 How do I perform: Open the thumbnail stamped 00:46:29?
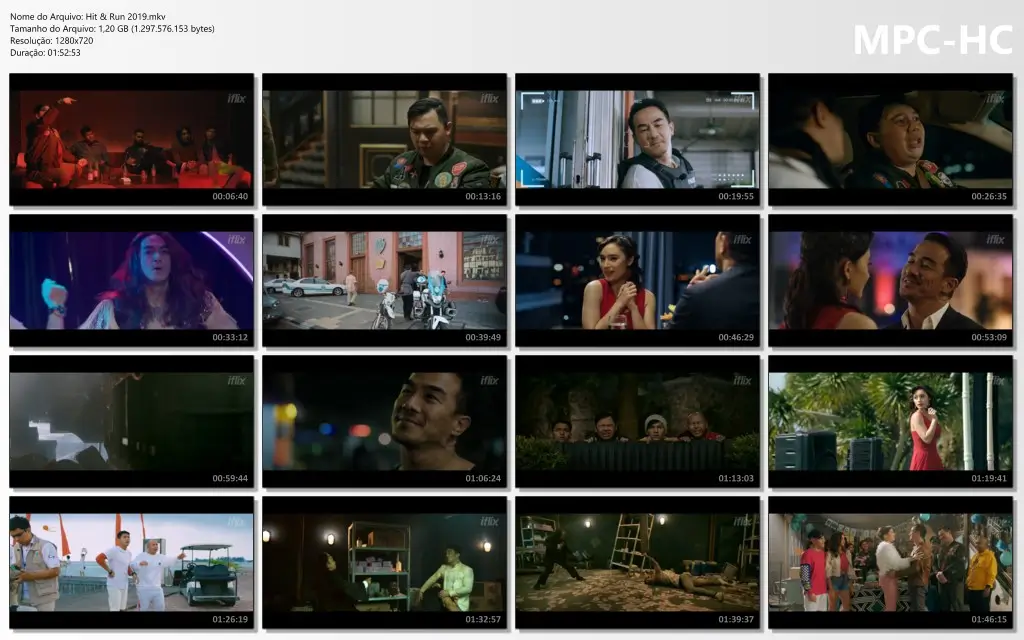click(x=637, y=280)
